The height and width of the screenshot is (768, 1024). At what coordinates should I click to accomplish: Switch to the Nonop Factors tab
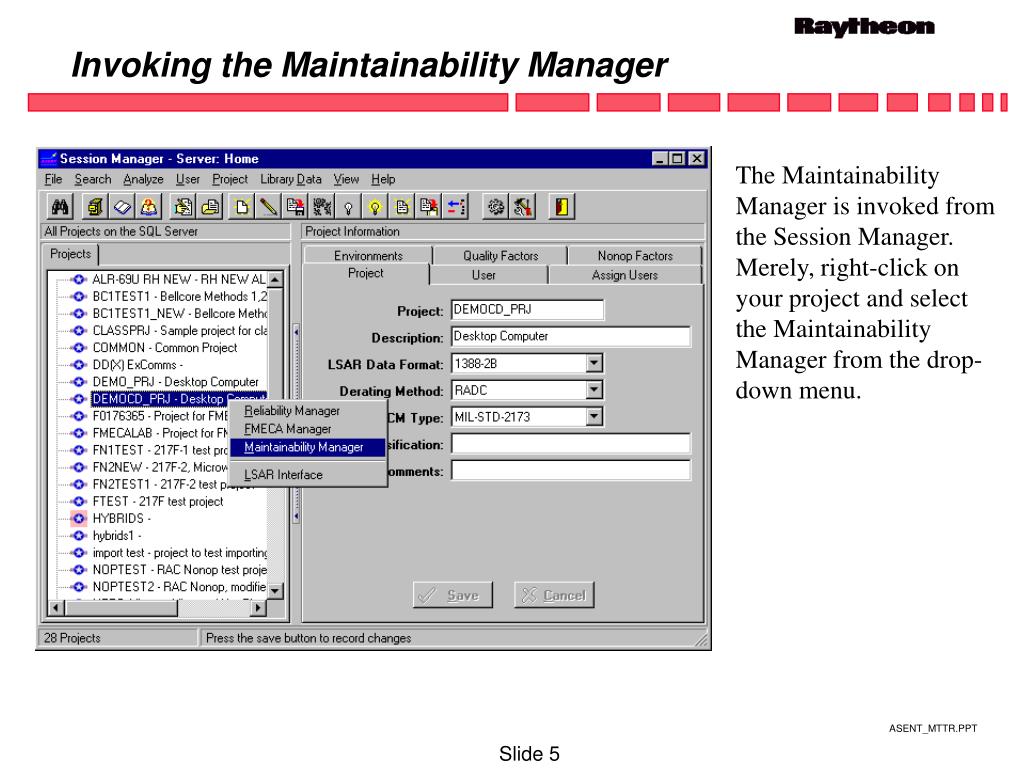635,255
